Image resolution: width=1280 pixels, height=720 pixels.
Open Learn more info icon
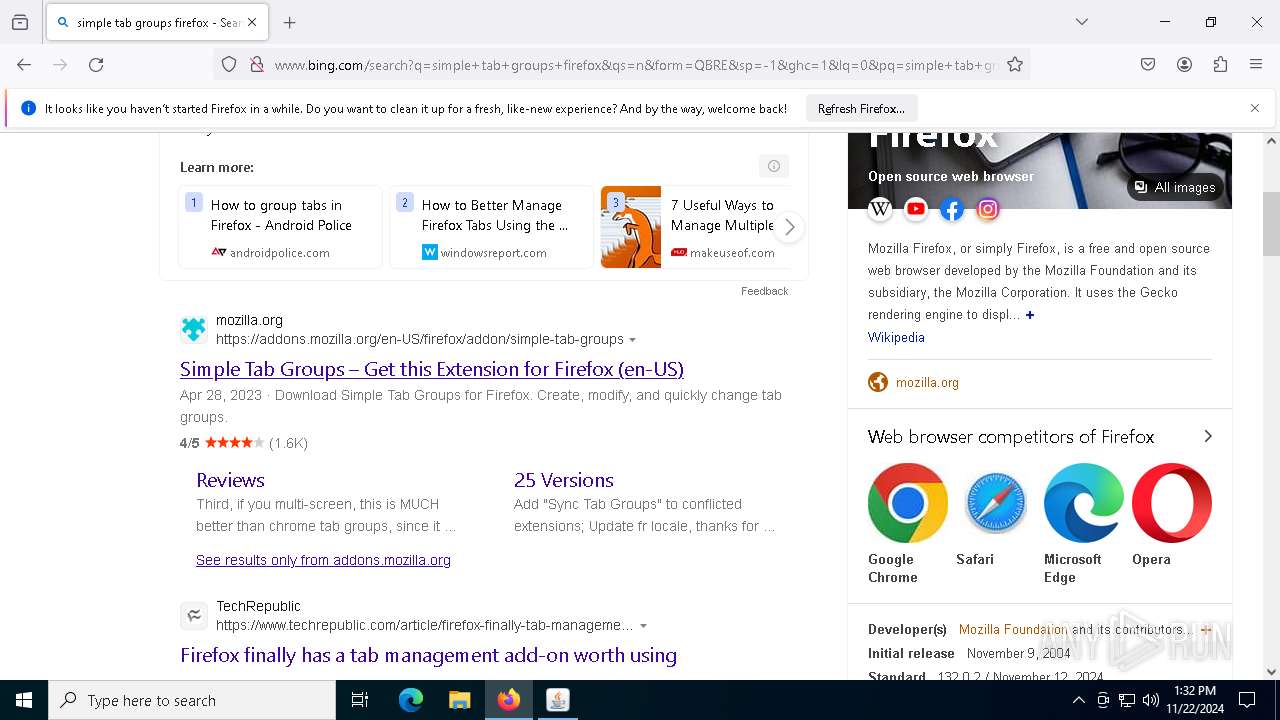point(773,166)
